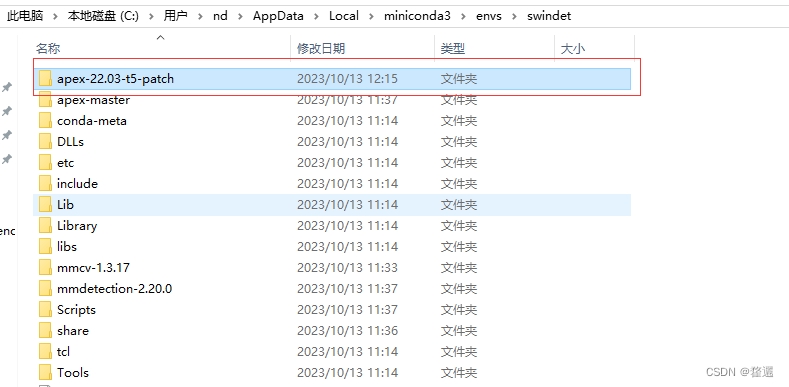Image resolution: width=789 pixels, height=387 pixels.
Task: Select the Library folder icon
Action: coord(45,225)
